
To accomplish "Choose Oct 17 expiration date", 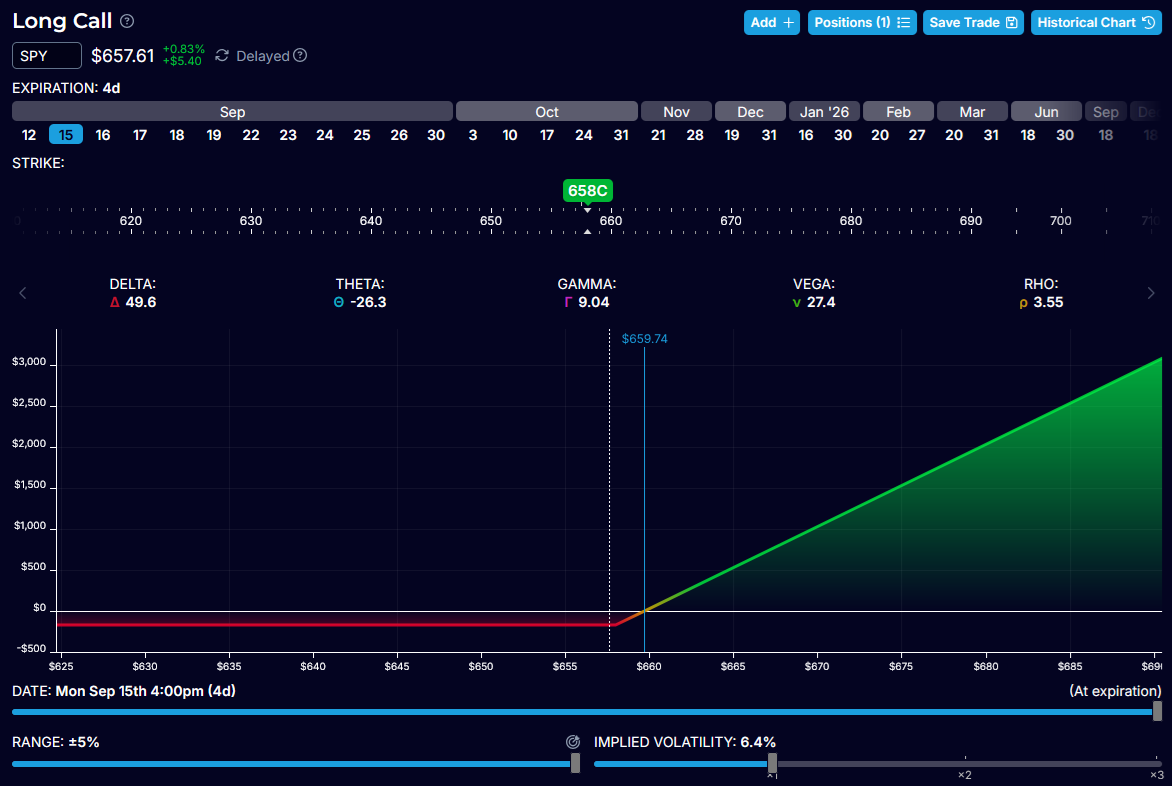I will (546, 135).
